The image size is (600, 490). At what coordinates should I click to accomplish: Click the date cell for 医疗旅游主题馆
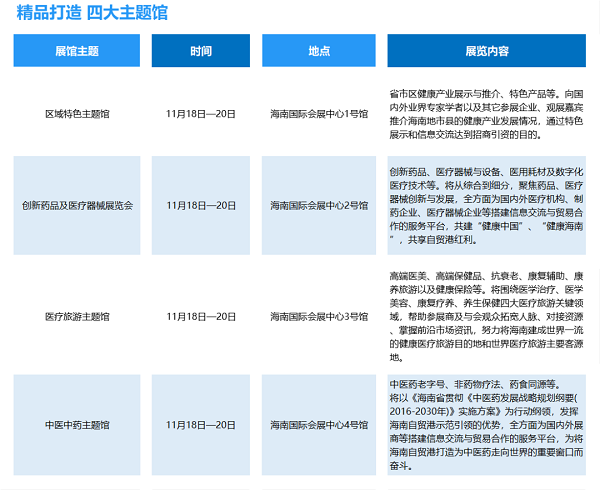[x=201, y=317]
